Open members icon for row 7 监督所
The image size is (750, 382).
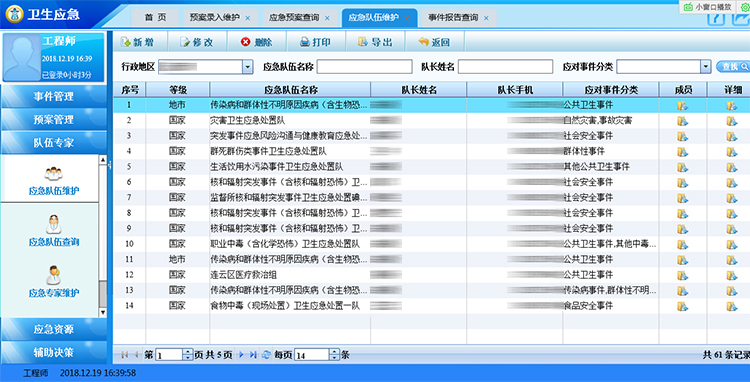coord(683,198)
